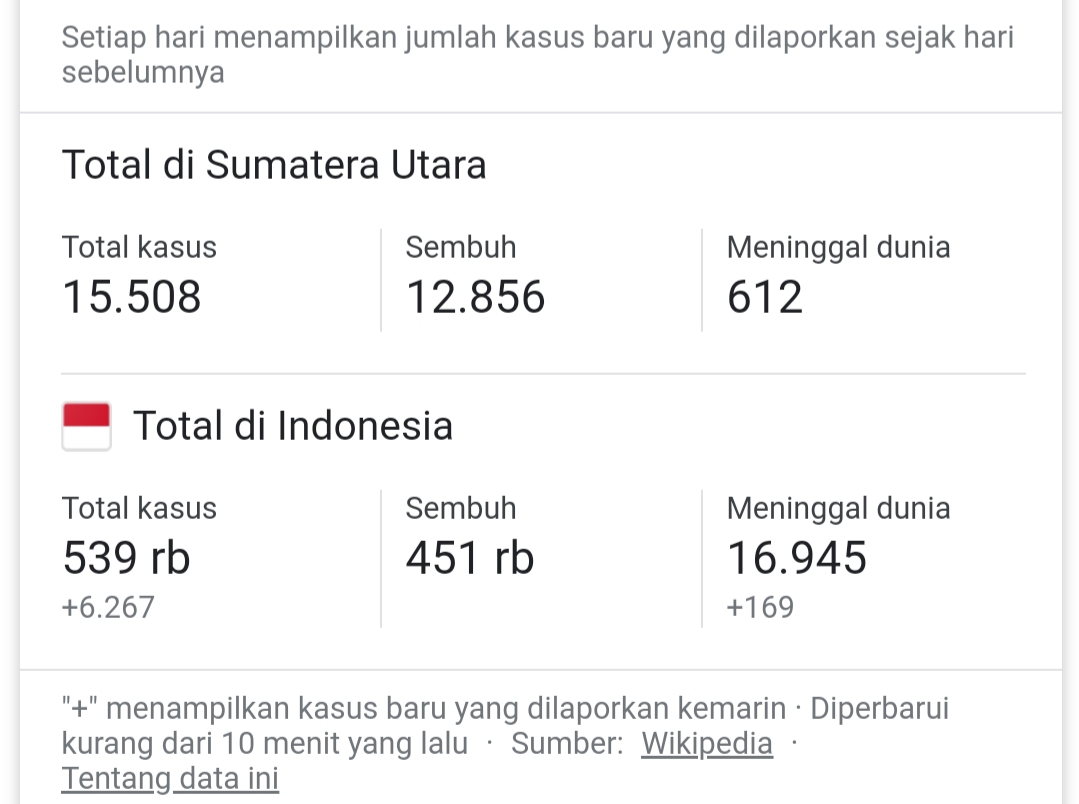The image size is (1079, 804).
Task: Click "Sembuh" label under Sumatera Utara
Action: 461,247
